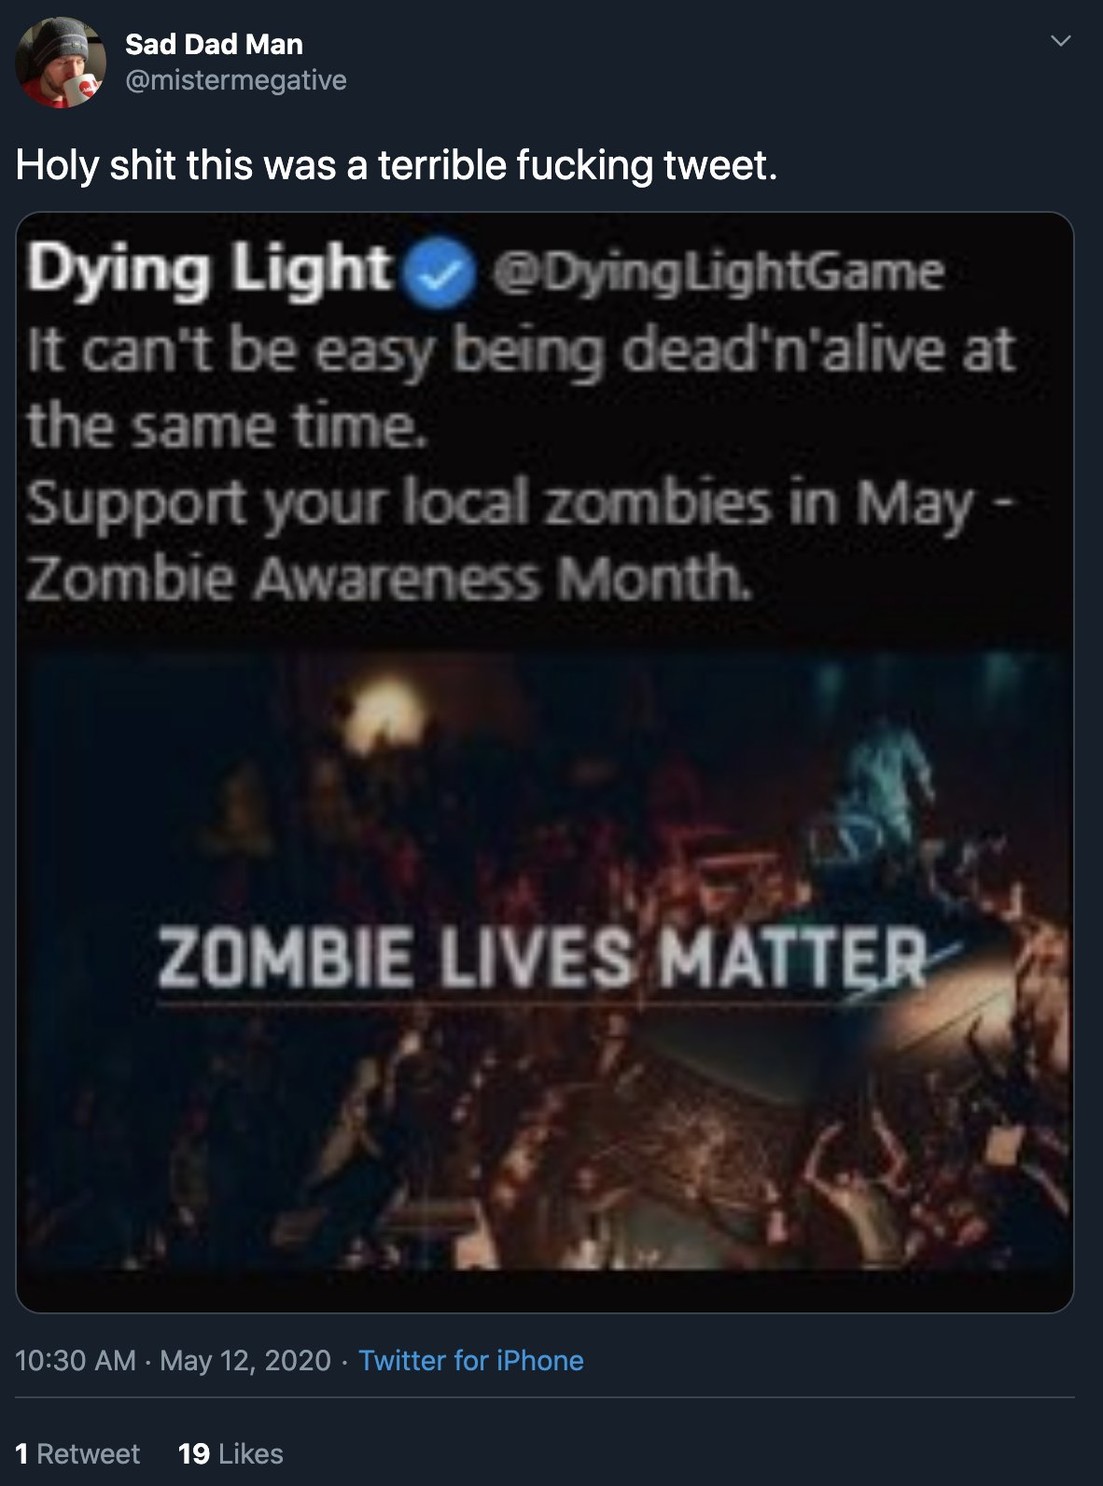This screenshot has width=1103, height=1486.
Task: Click the likes count number 19
Action: tap(194, 1453)
